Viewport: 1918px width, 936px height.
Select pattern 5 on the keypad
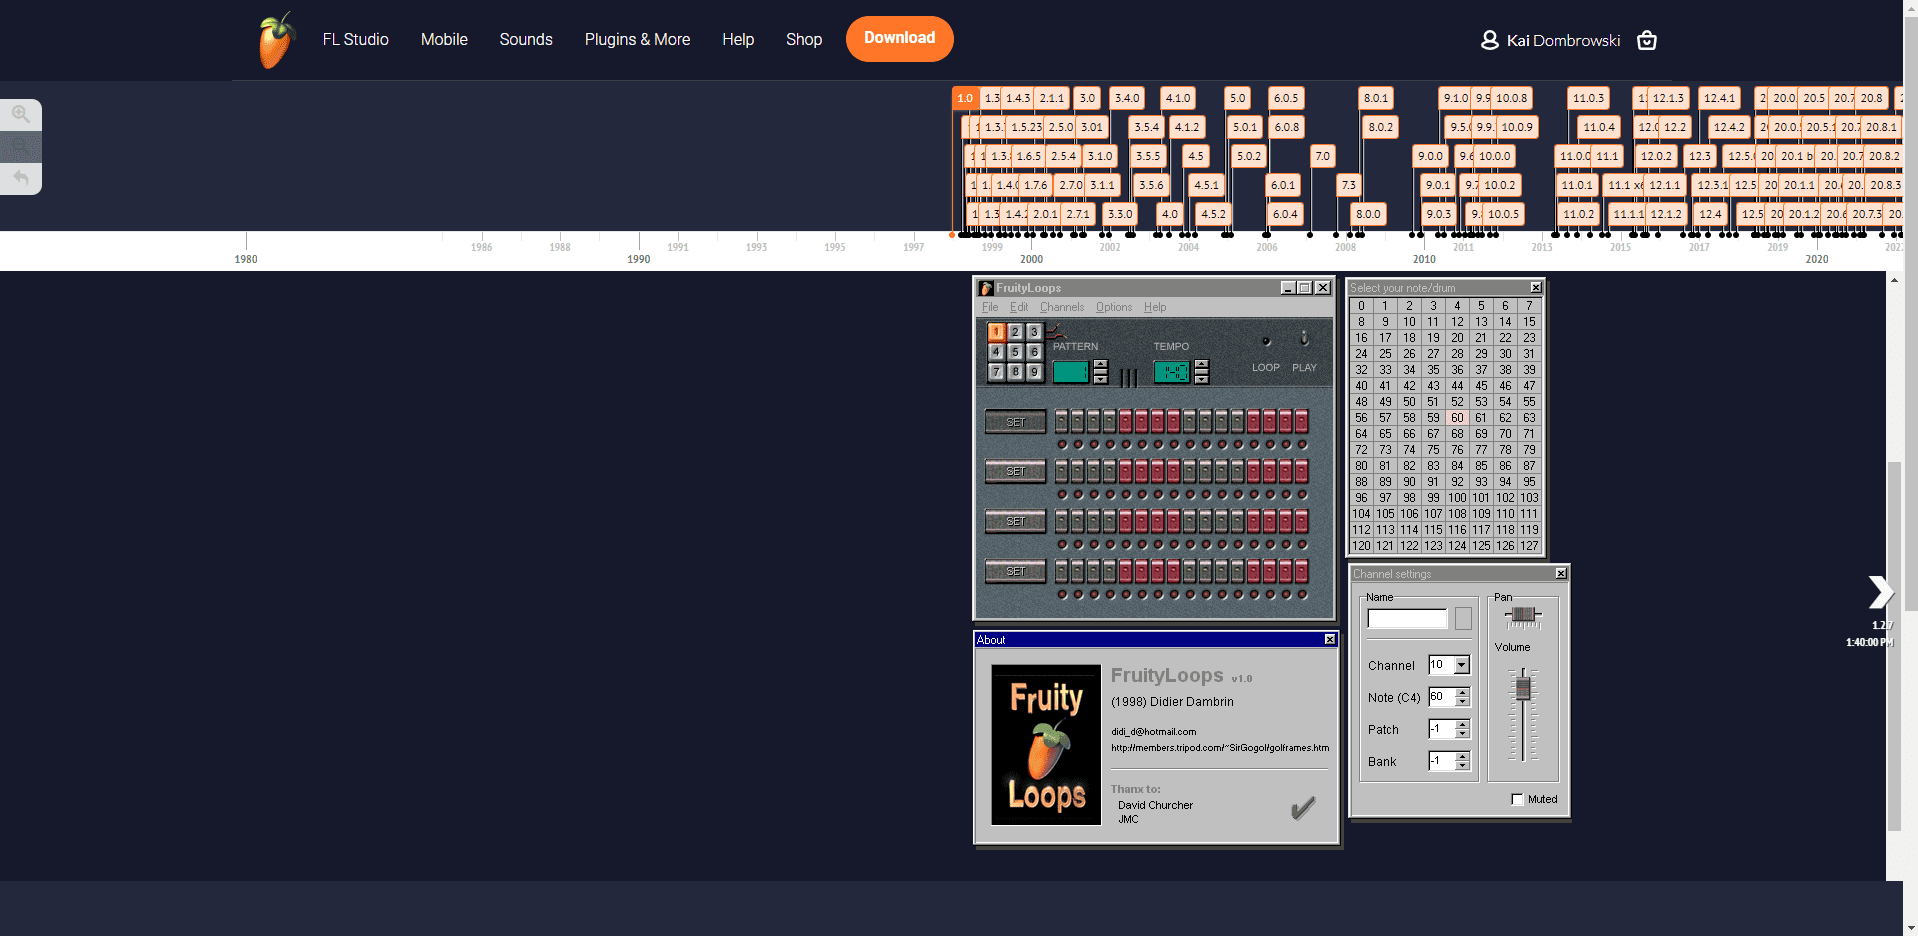(x=1014, y=351)
